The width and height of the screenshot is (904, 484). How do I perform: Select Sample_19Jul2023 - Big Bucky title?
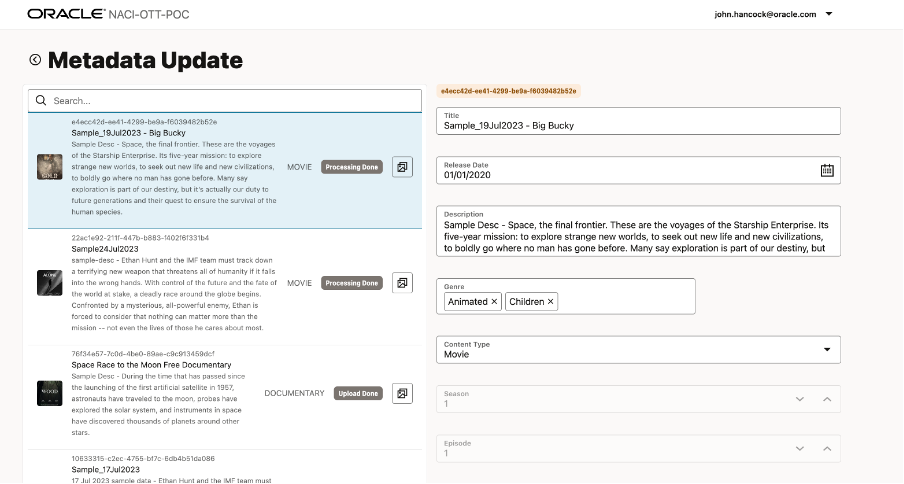(129, 133)
